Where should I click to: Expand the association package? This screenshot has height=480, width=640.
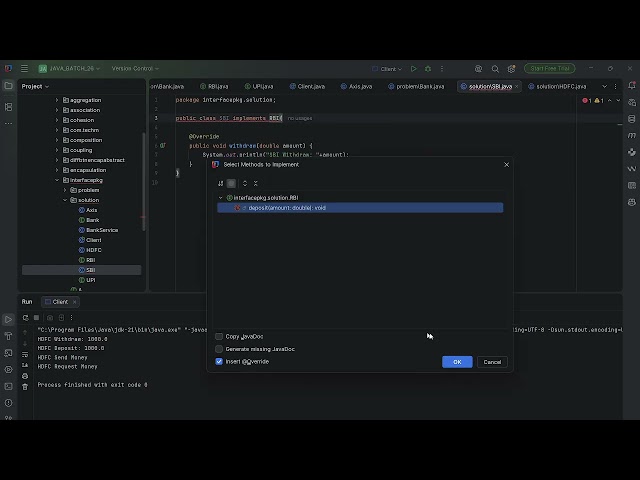[x=57, y=110]
